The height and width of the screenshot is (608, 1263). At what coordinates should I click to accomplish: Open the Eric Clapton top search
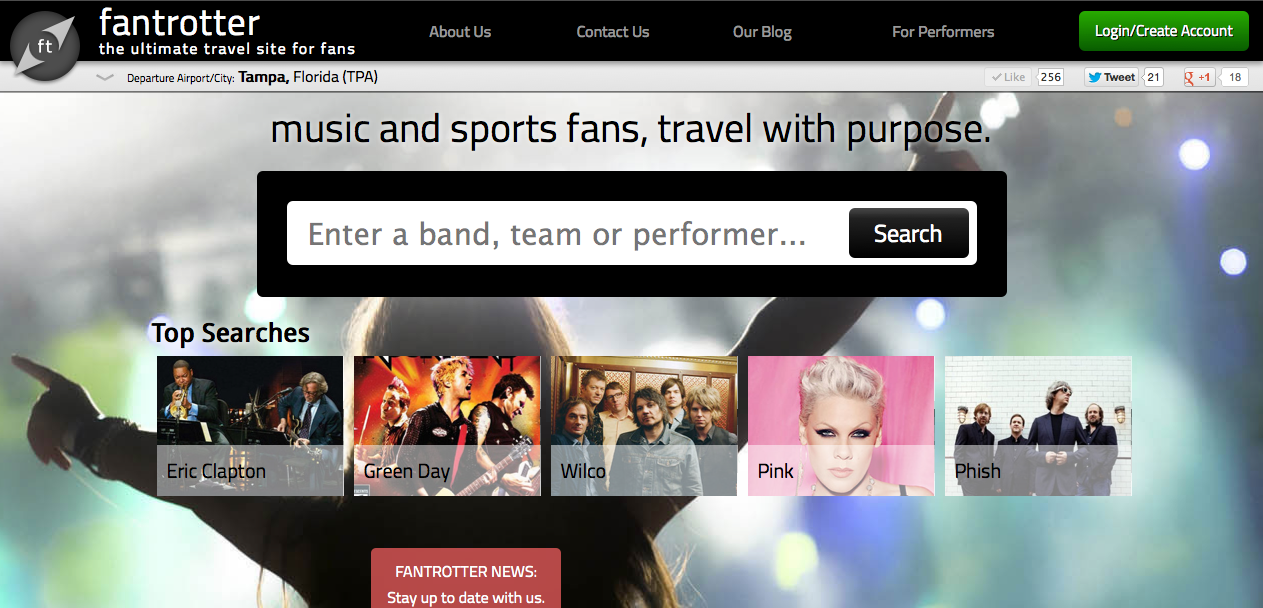(249, 425)
